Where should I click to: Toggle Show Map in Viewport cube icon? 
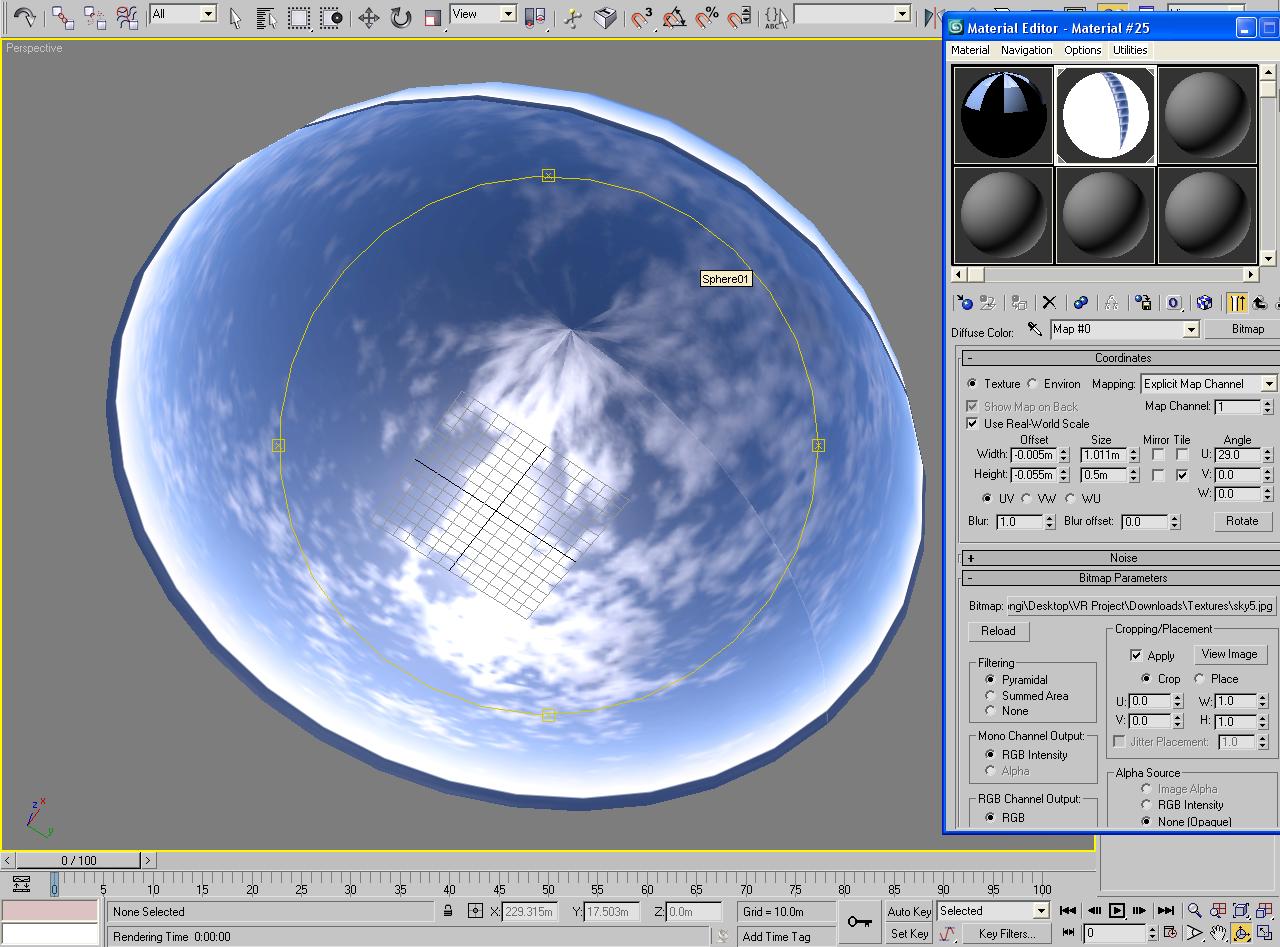pos(1204,302)
